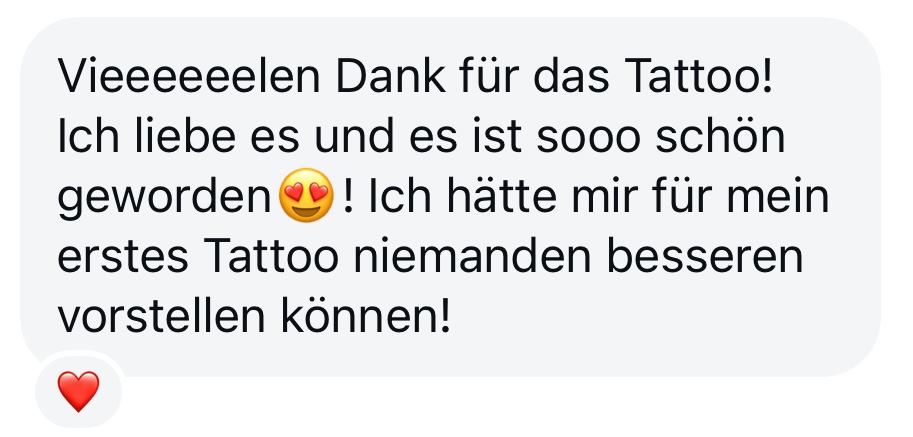
Task: Click the word "schön"
Action: coord(720,137)
